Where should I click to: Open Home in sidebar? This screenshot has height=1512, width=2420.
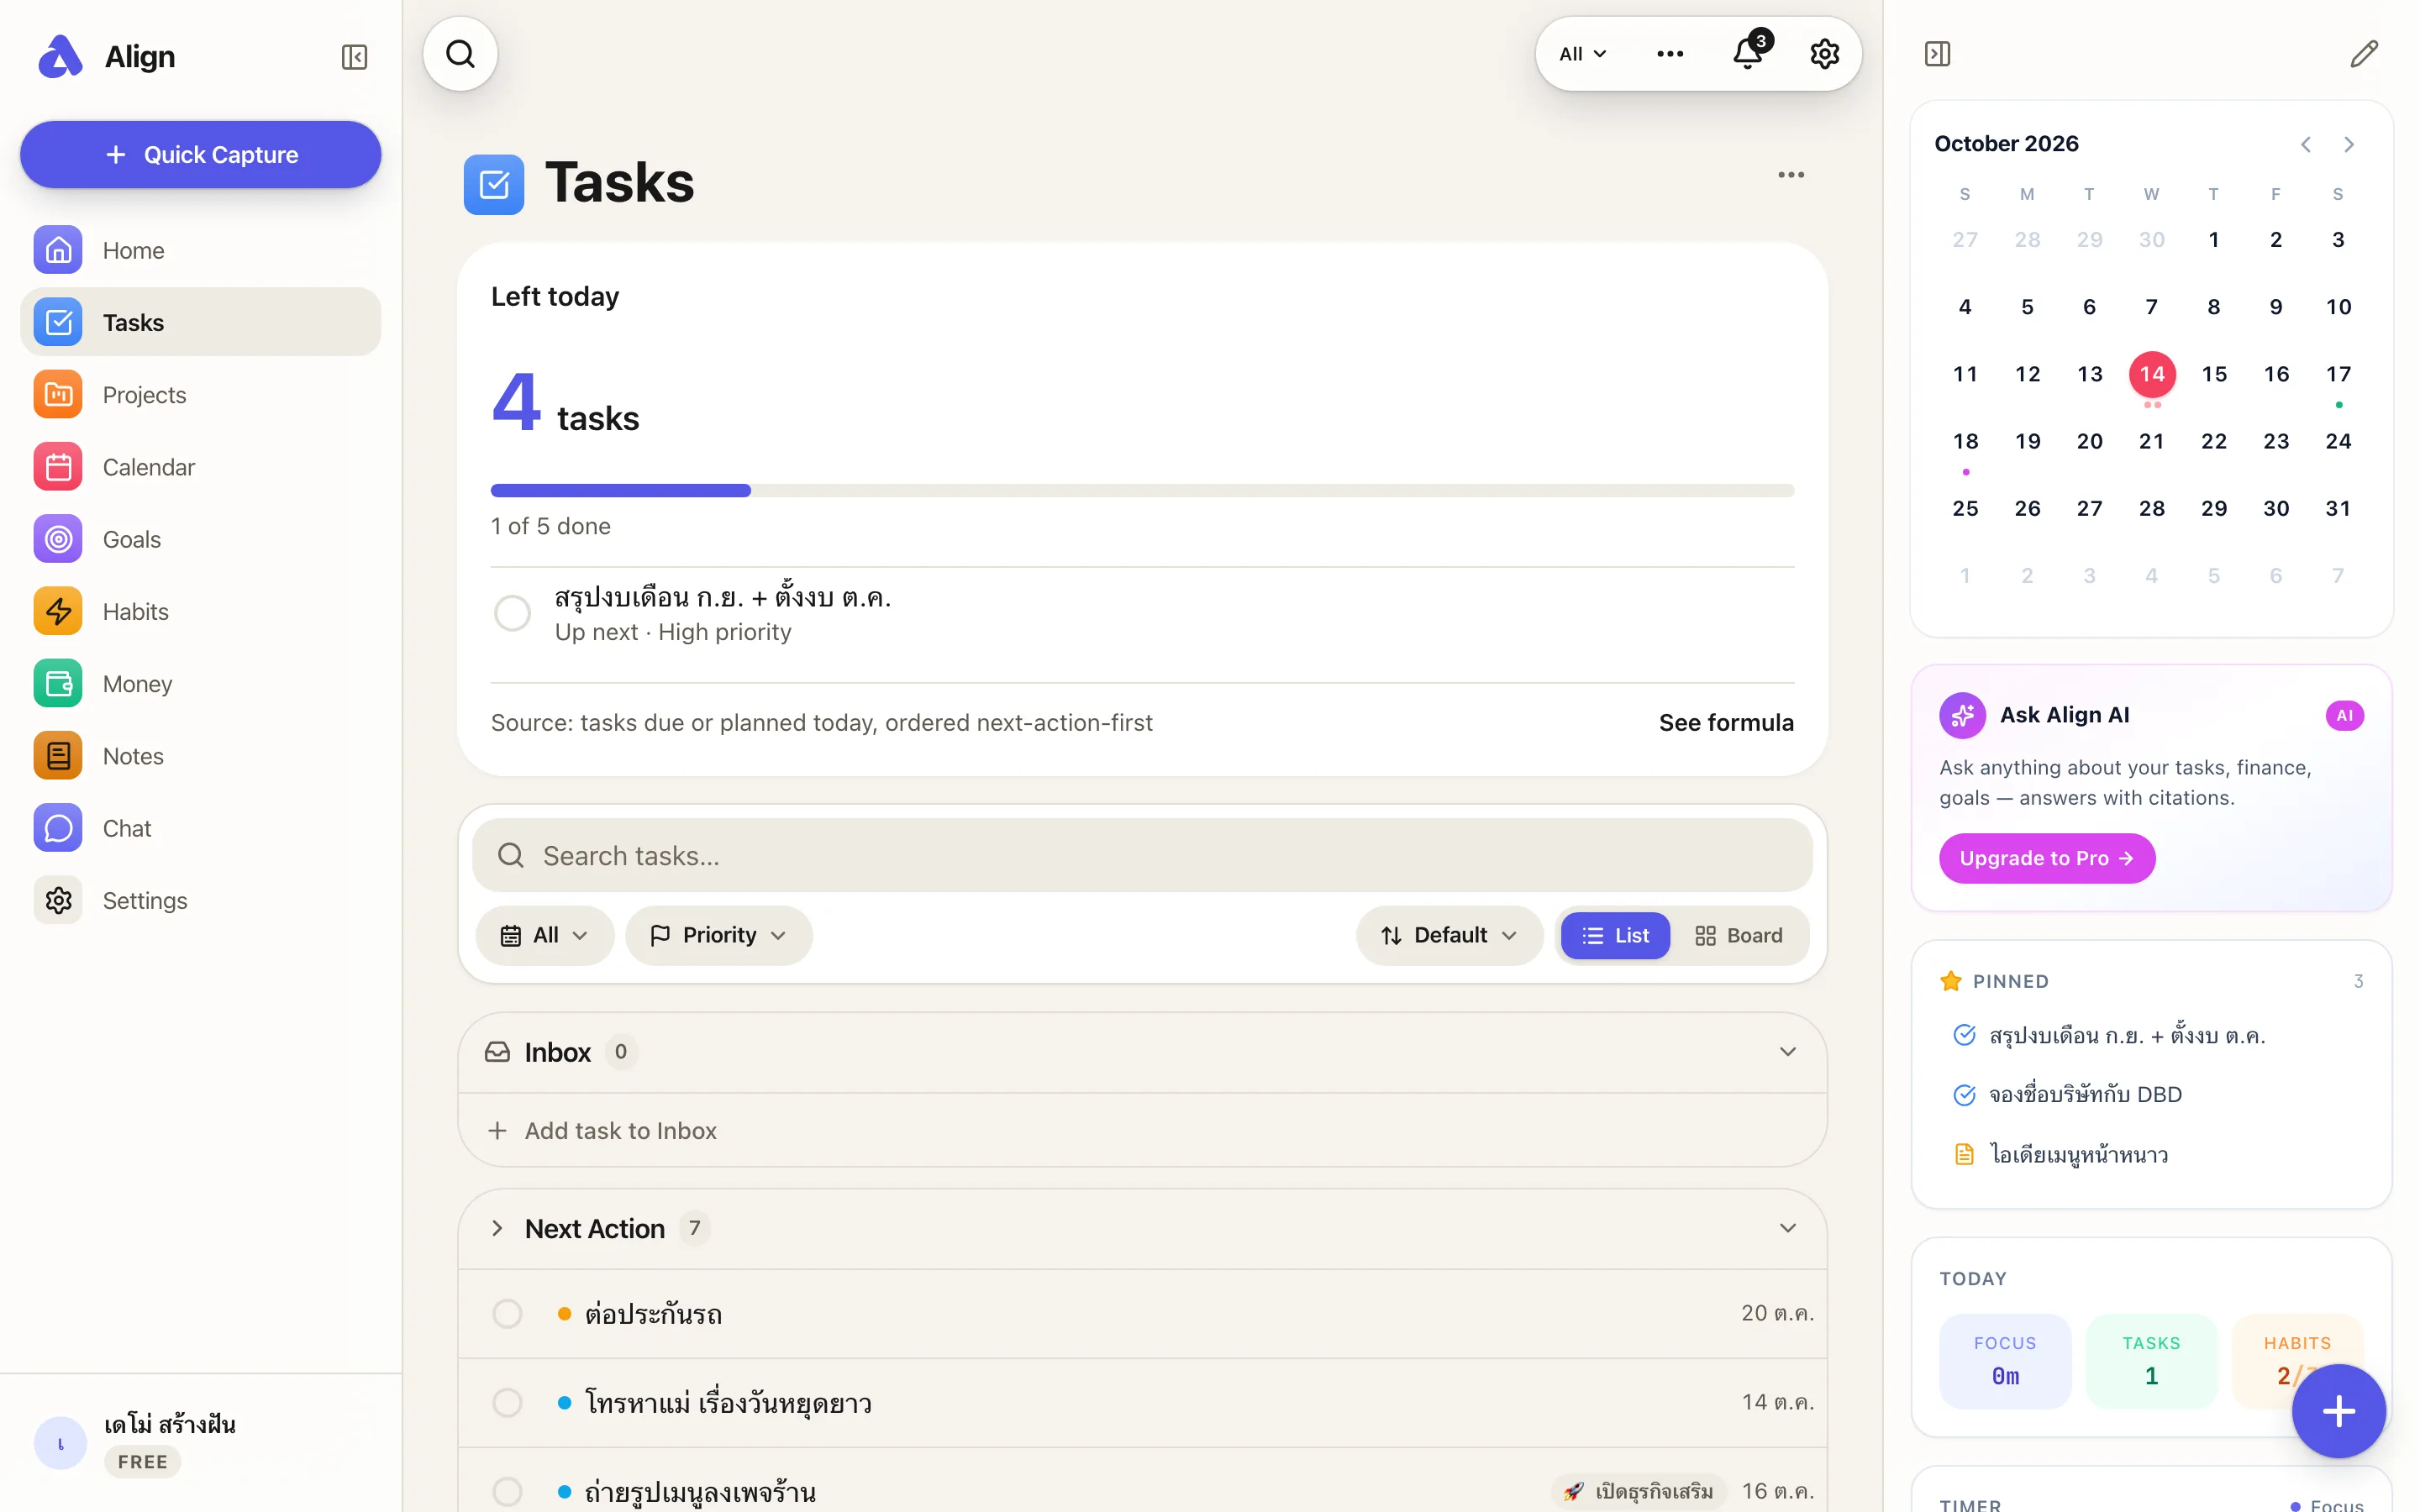click(x=200, y=250)
